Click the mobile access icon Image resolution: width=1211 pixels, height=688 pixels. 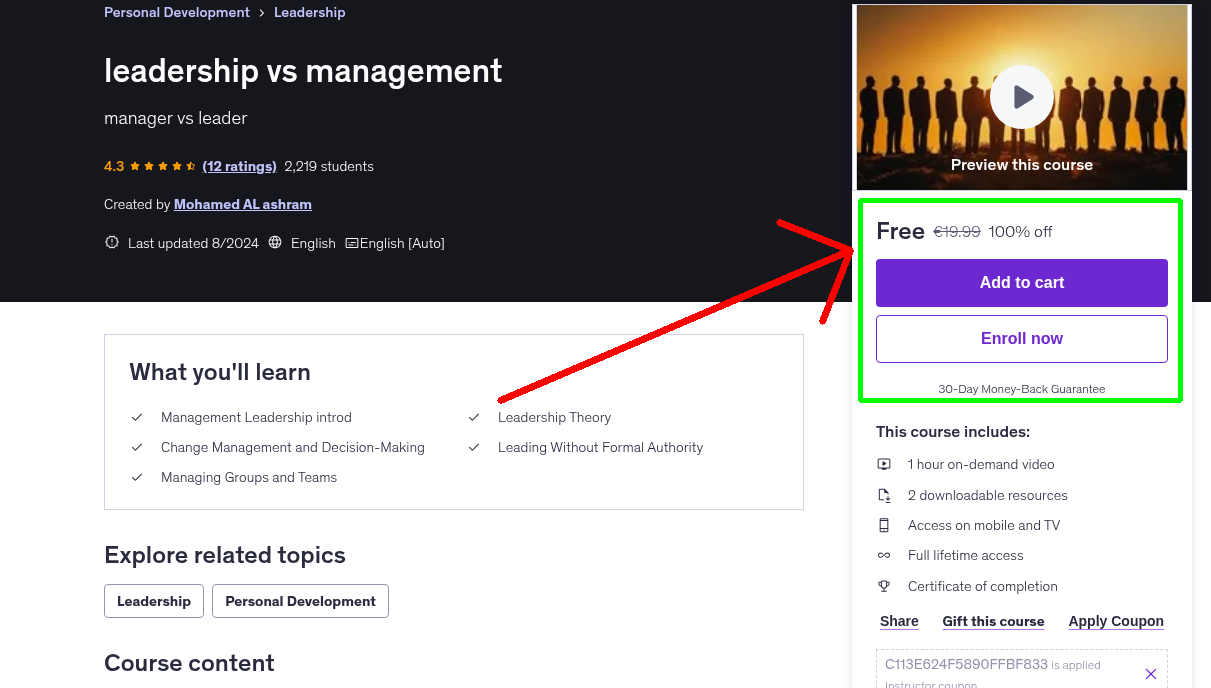(x=884, y=525)
